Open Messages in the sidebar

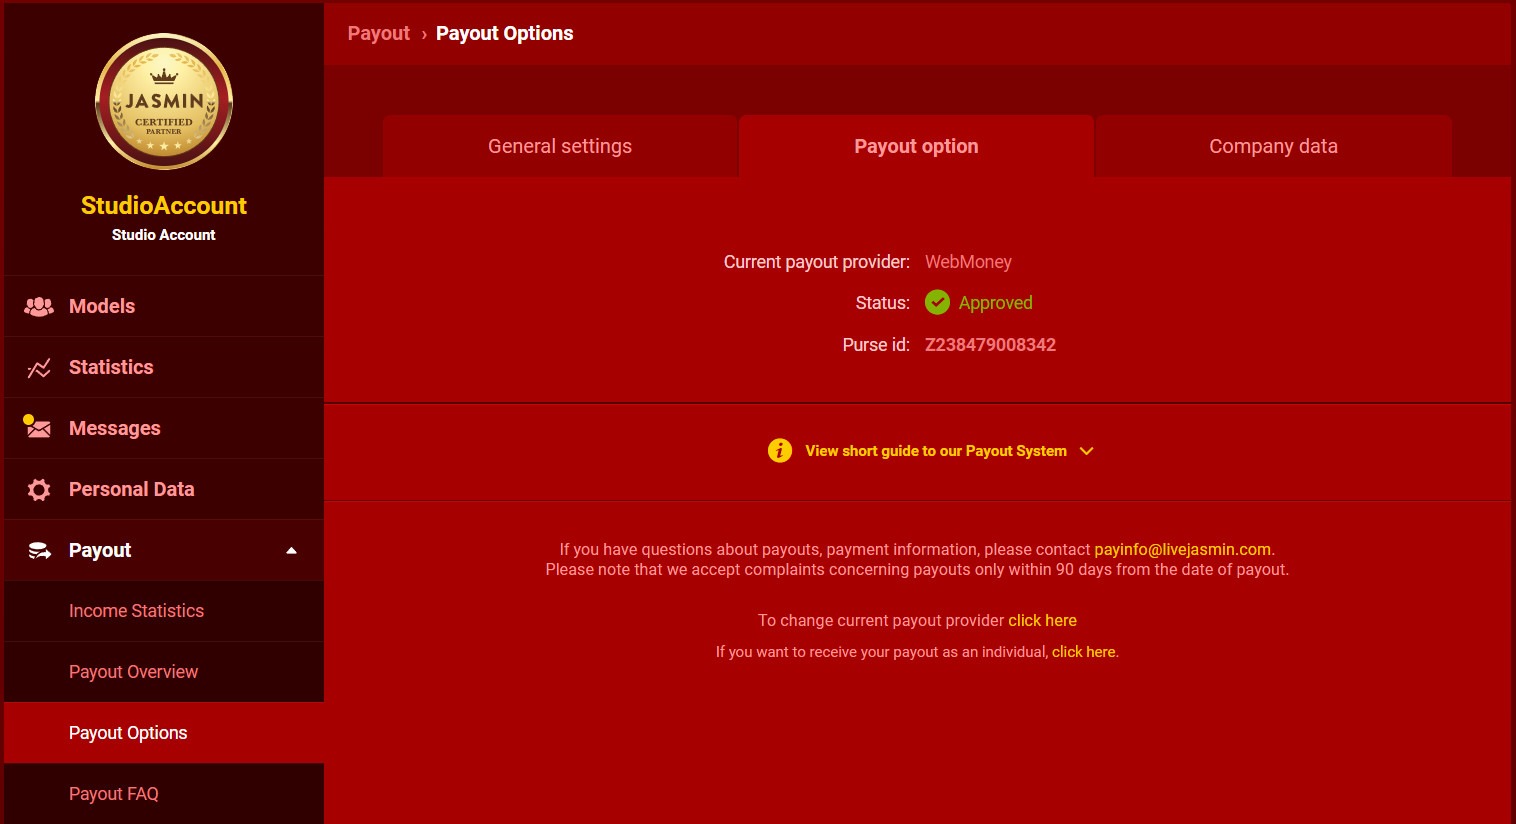click(x=164, y=428)
